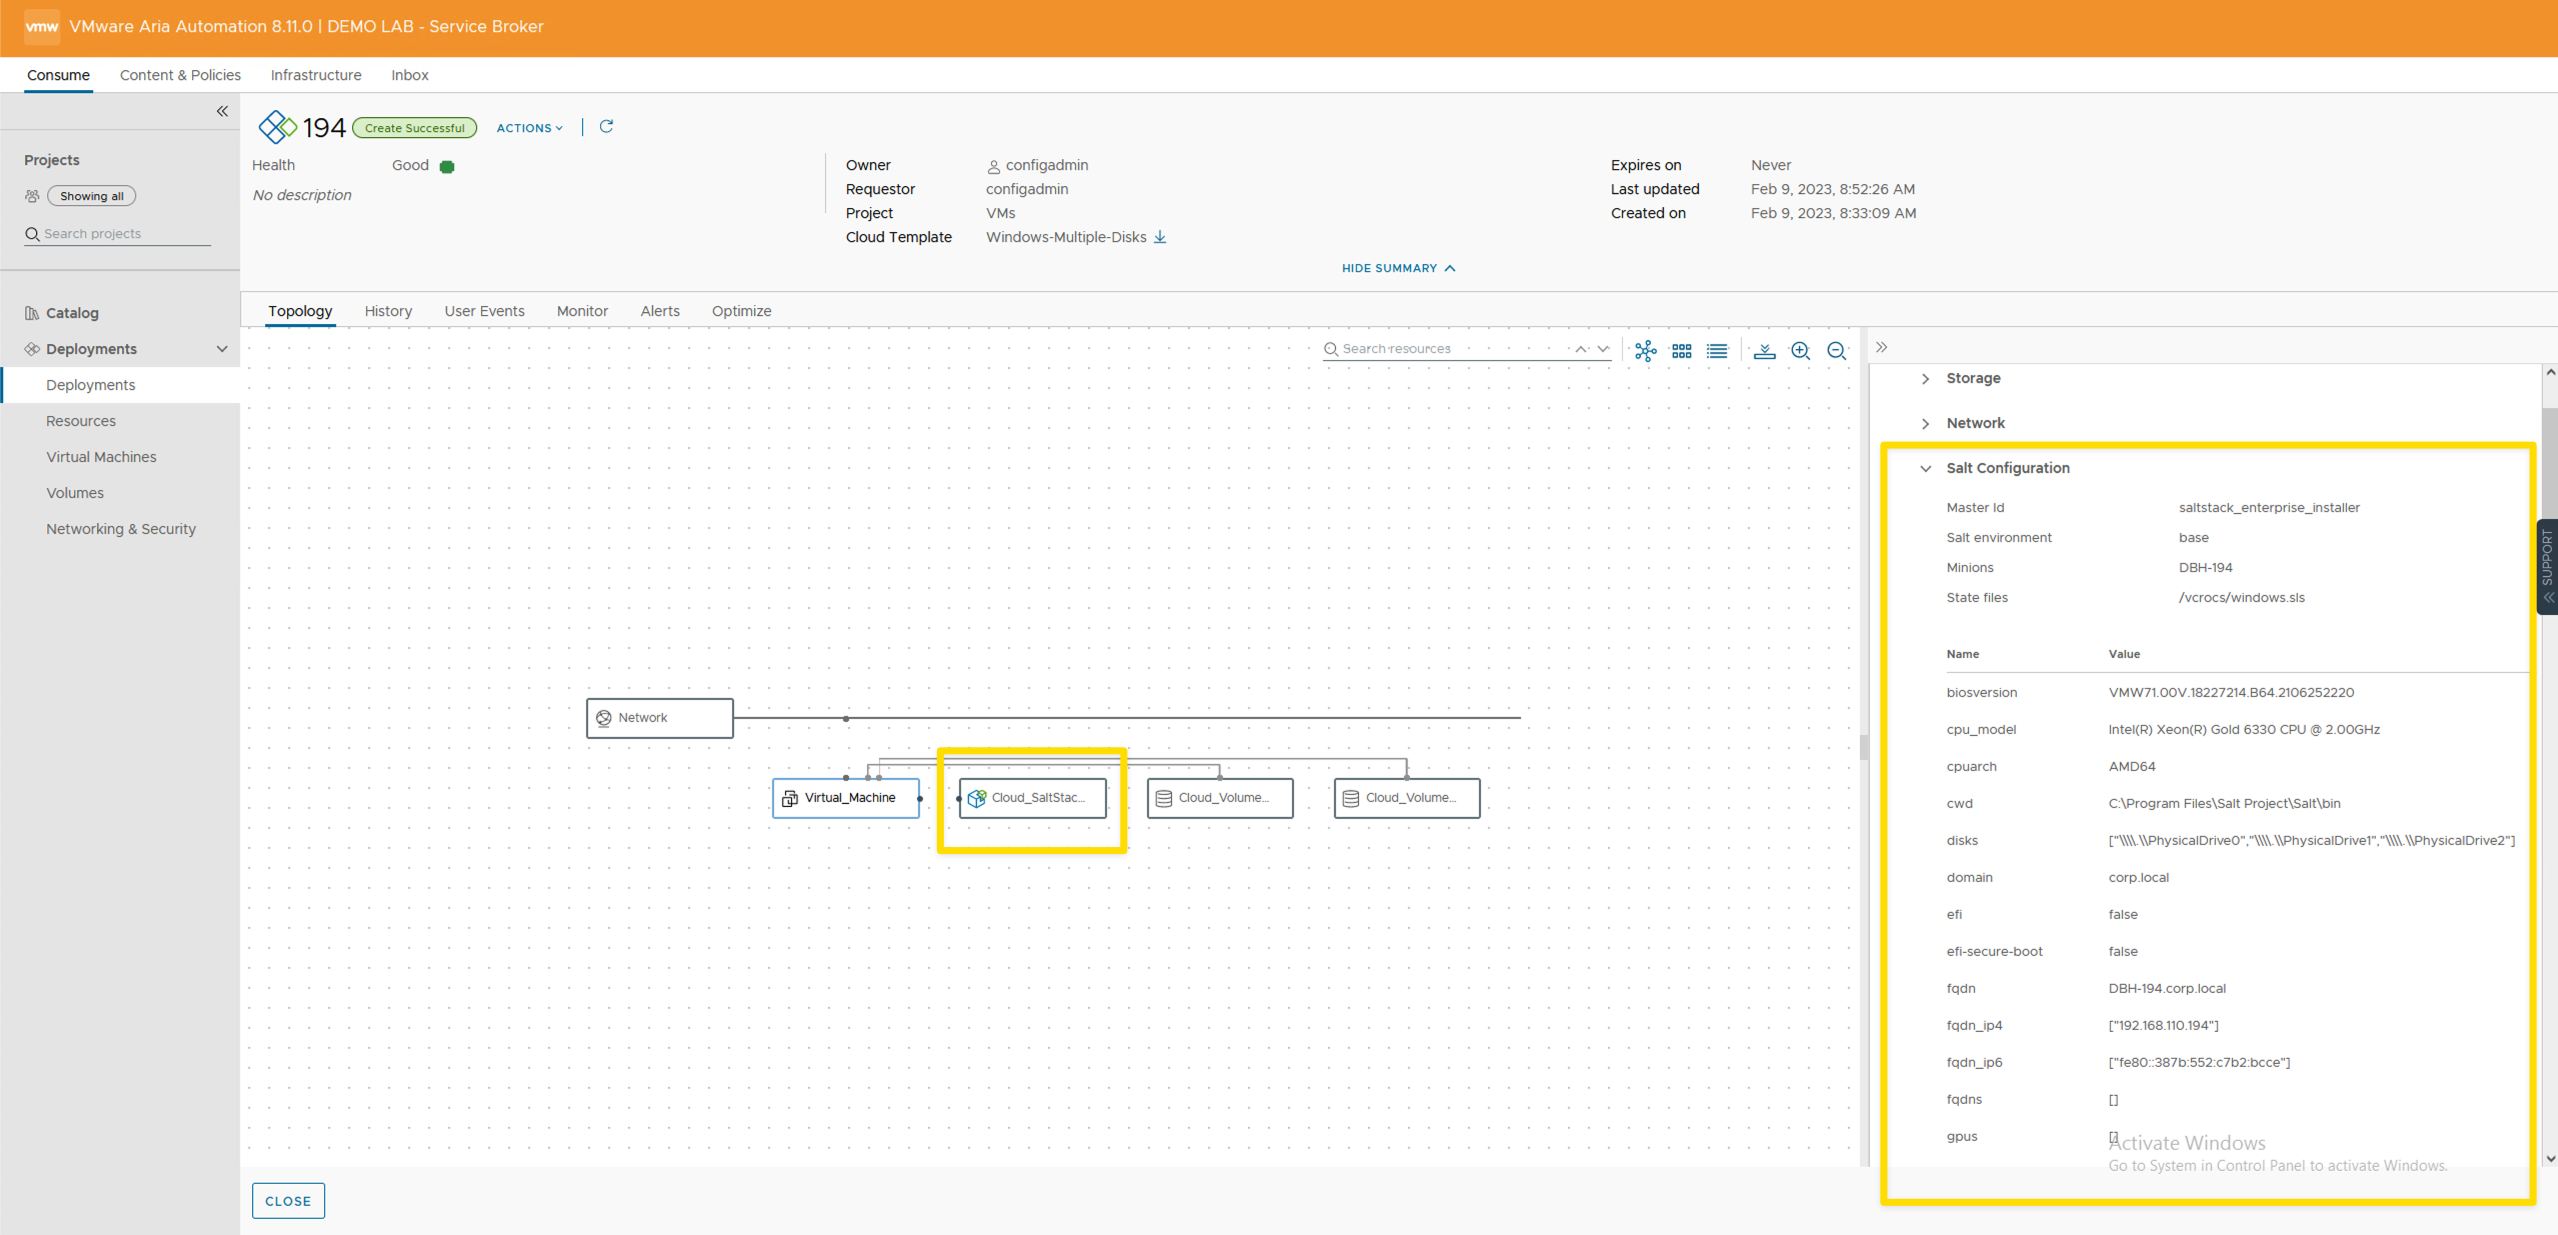Download the topology diagram
Screen dimensions: 2558x1235
1764,350
